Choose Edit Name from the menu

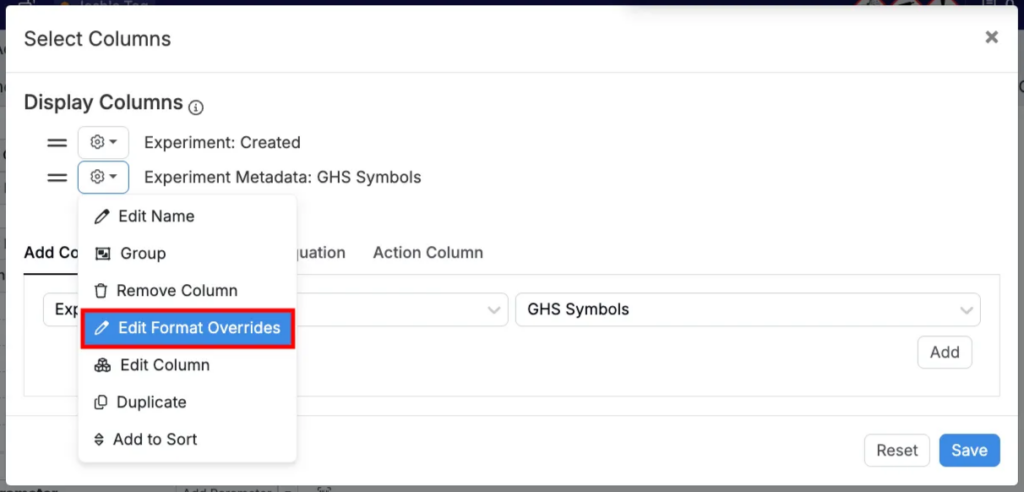pyautogui.click(x=156, y=216)
